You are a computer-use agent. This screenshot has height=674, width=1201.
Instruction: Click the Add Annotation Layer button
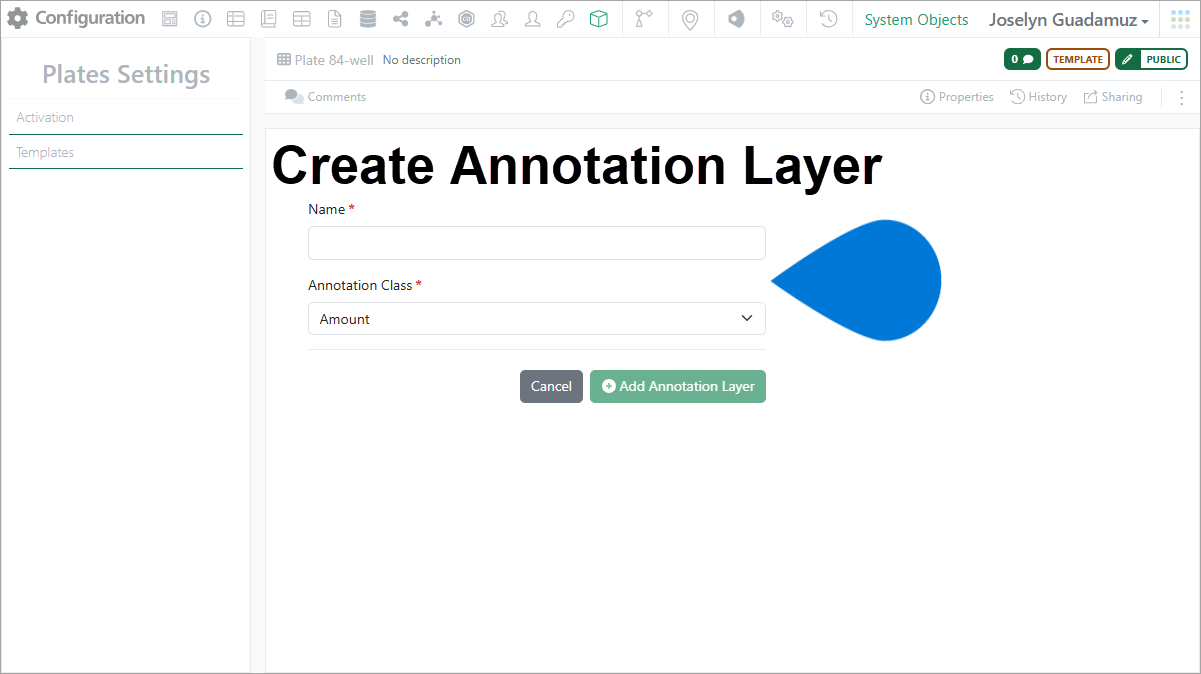coord(678,386)
